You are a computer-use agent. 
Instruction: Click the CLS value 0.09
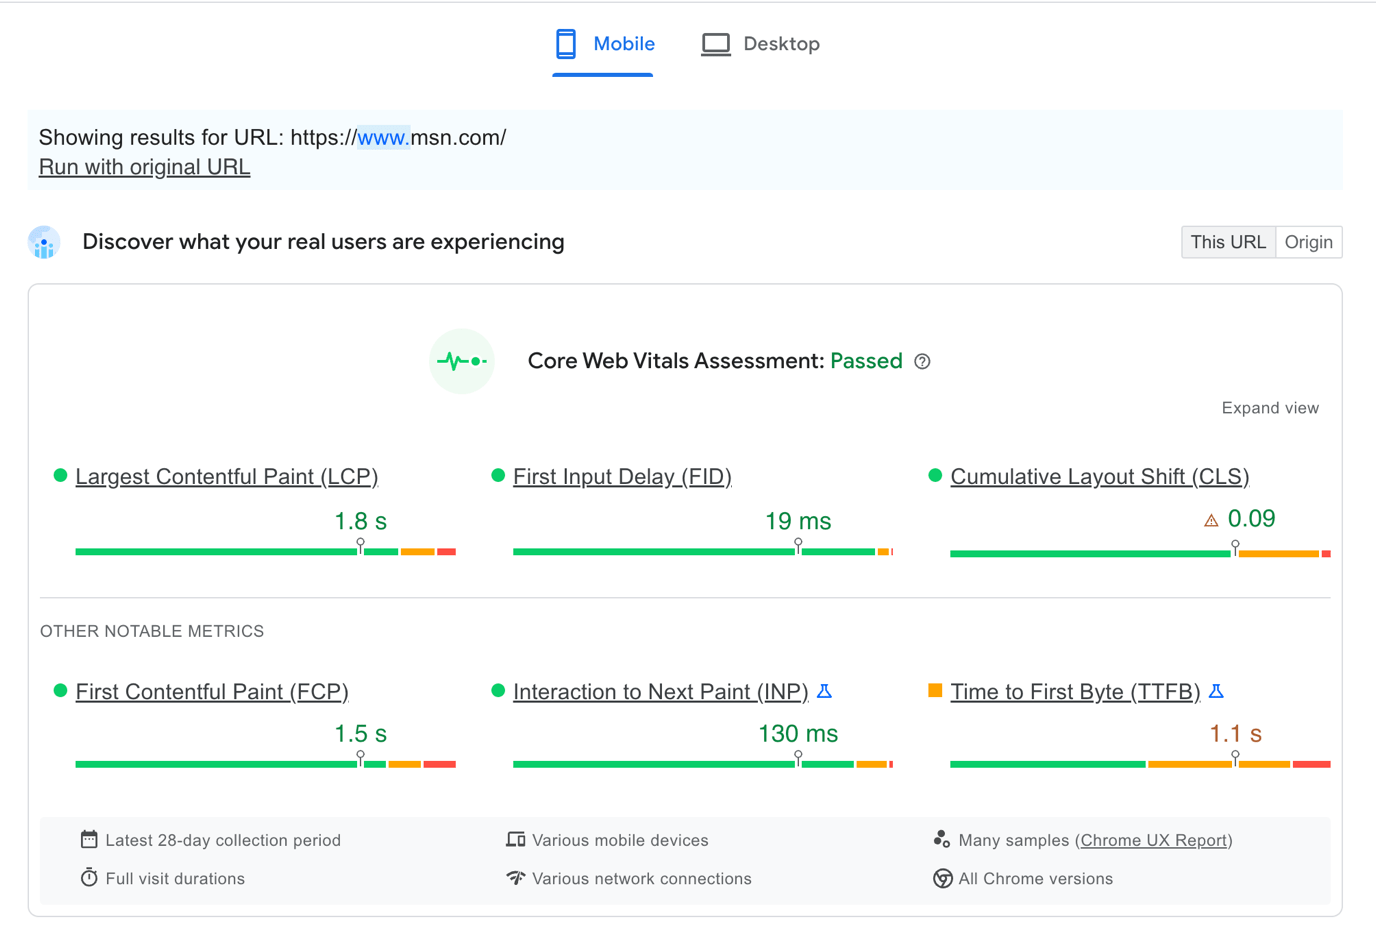click(1251, 519)
